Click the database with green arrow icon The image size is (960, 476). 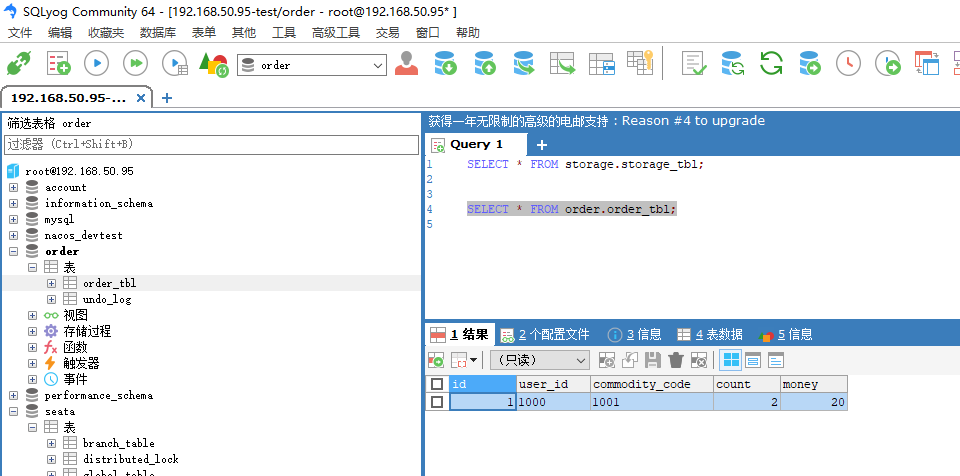click(x=809, y=63)
